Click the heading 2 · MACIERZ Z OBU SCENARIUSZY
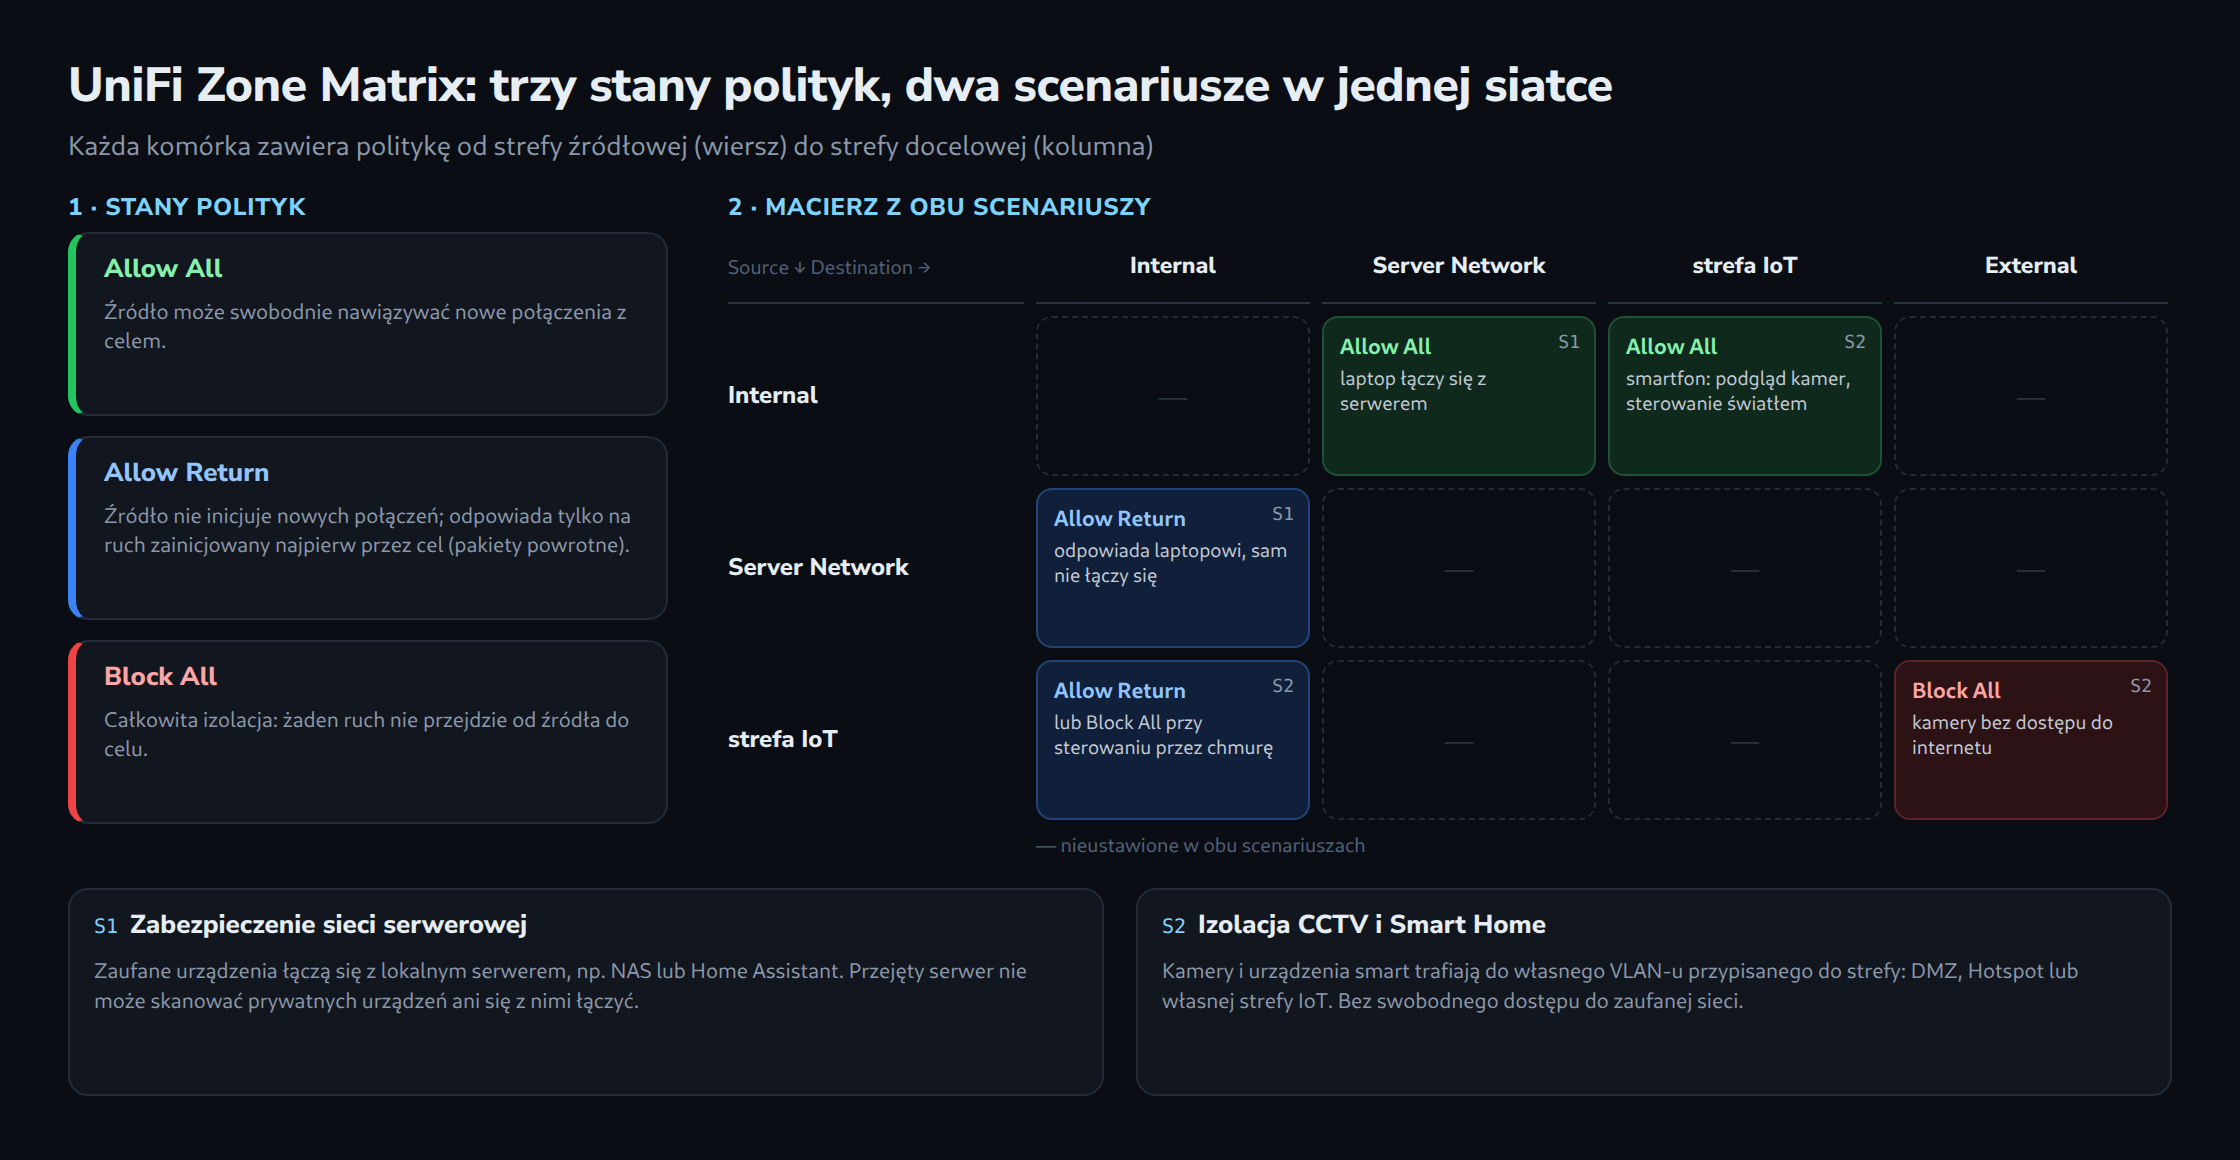2240x1160 pixels. 939,207
